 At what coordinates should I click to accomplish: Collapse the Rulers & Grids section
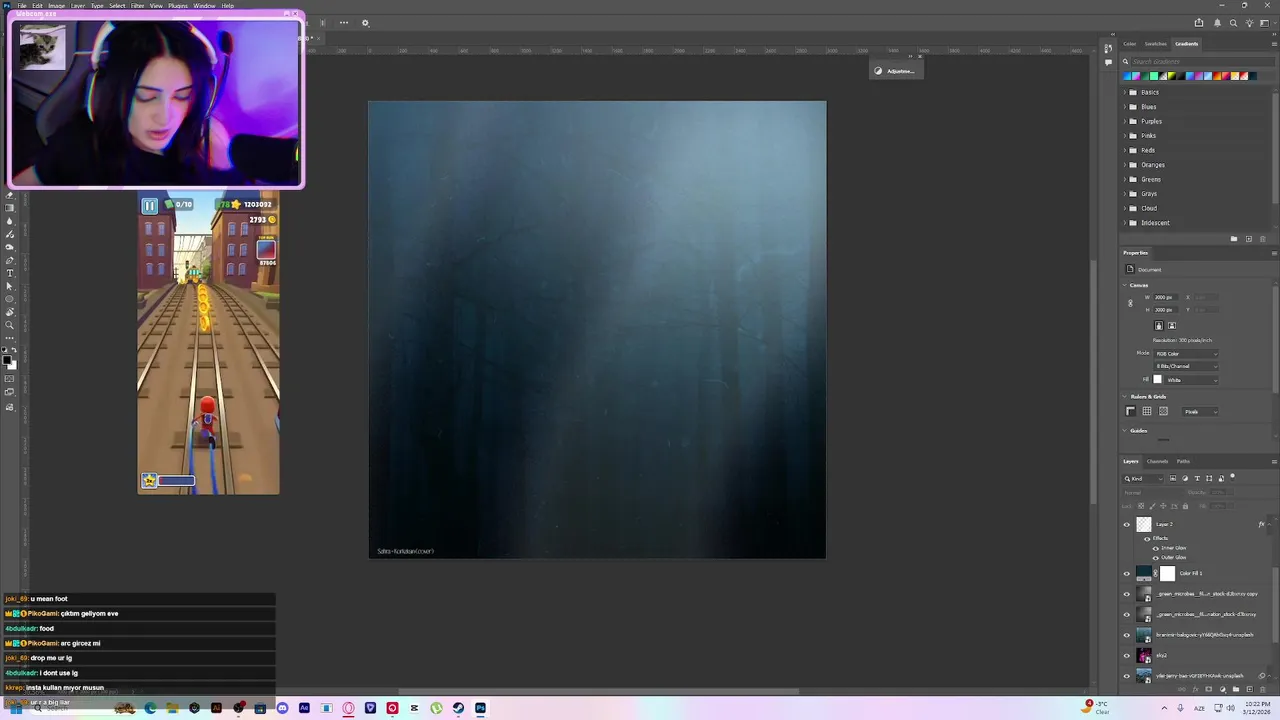click(1125, 397)
